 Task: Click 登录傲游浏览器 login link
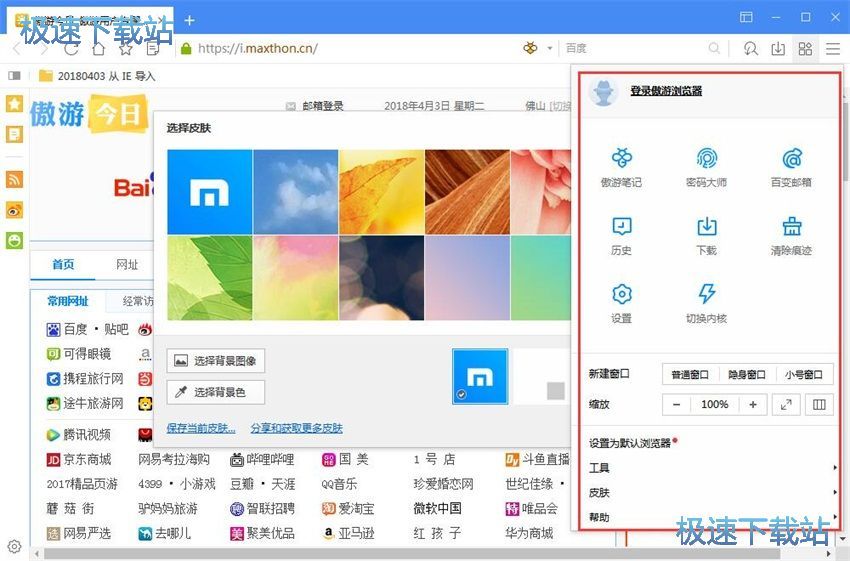point(666,91)
